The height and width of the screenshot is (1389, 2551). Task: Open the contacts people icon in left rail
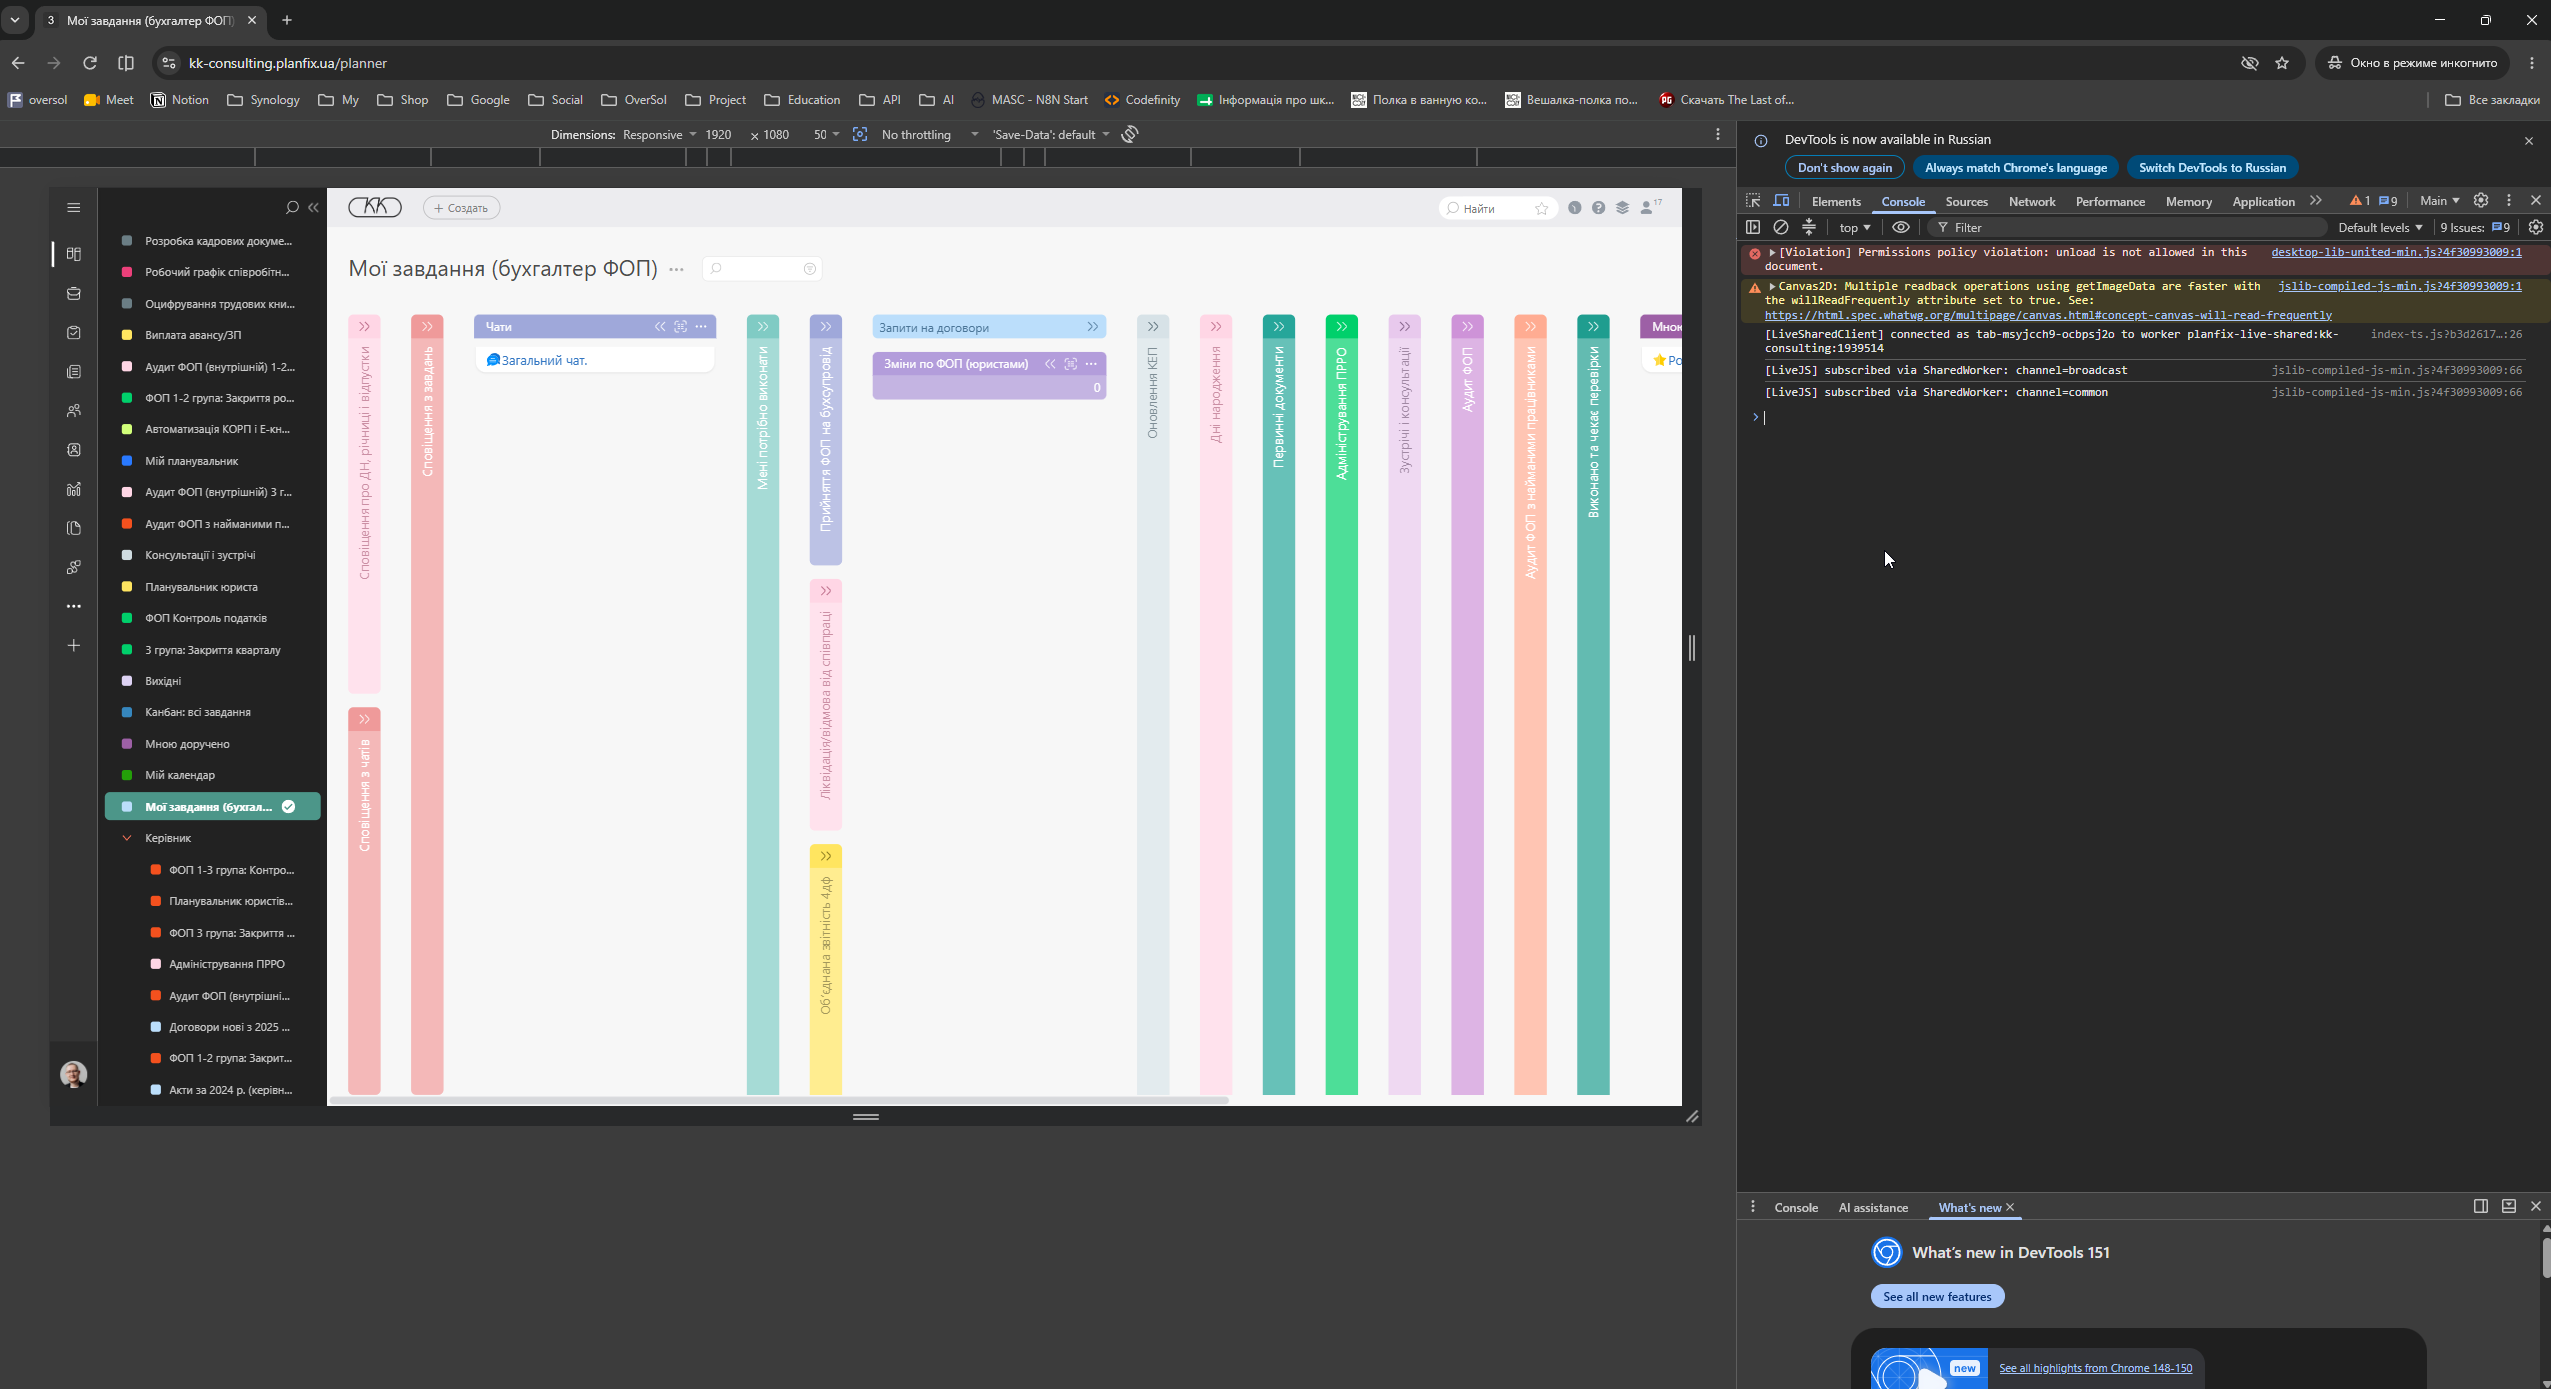click(73, 410)
